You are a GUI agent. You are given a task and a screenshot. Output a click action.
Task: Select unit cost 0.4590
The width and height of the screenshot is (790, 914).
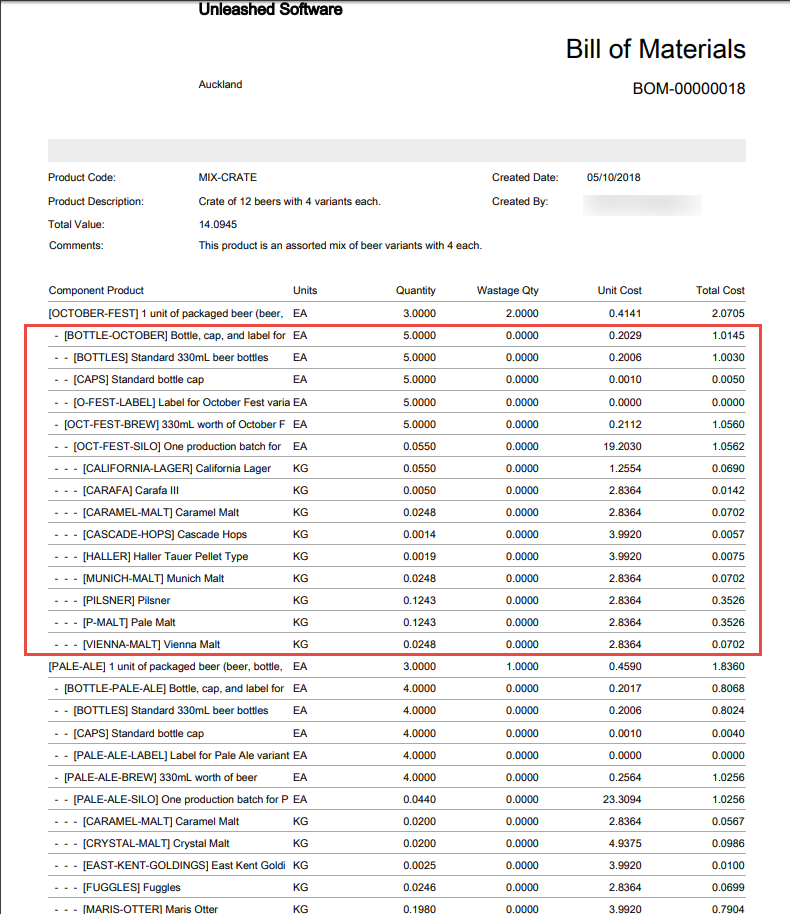(625, 666)
